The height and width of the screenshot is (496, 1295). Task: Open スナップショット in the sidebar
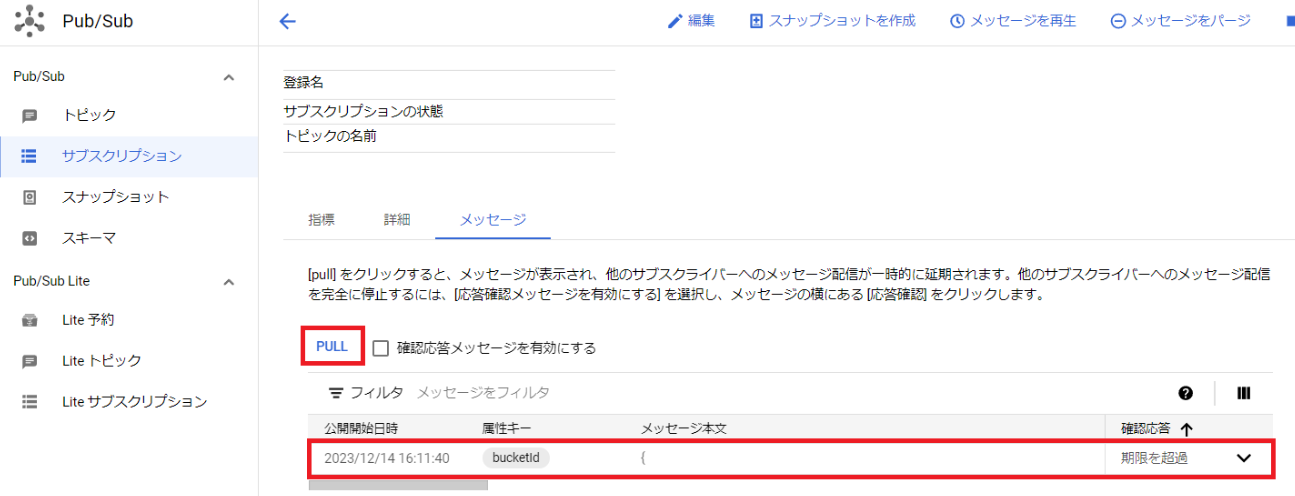pos(115,197)
